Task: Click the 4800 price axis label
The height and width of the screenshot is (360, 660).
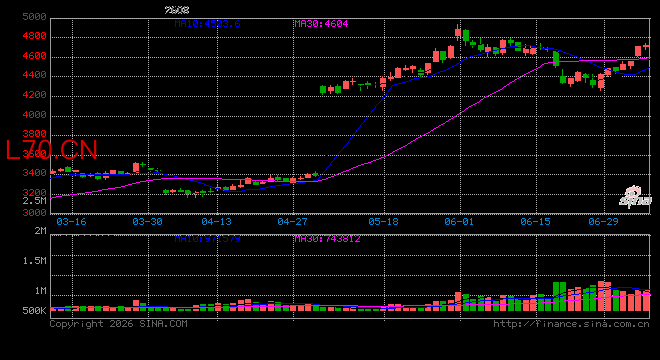Action: coord(34,36)
